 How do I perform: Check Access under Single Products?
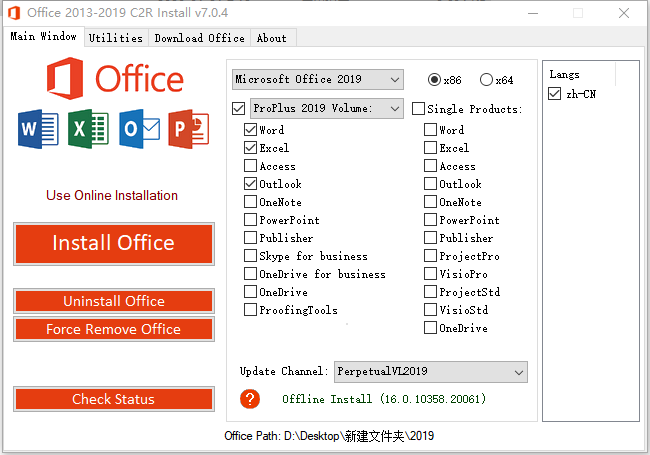coord(430,166)
